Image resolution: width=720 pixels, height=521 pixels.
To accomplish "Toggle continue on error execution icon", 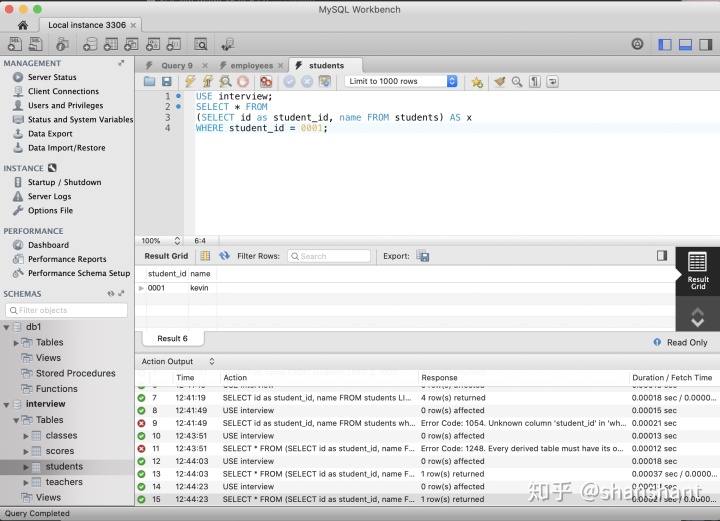I will pos(266,82).
